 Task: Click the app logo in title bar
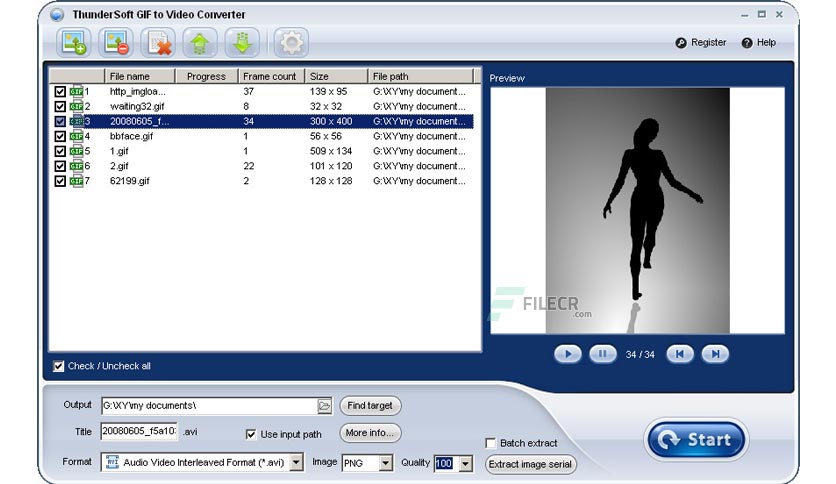(x=57, y=15)
